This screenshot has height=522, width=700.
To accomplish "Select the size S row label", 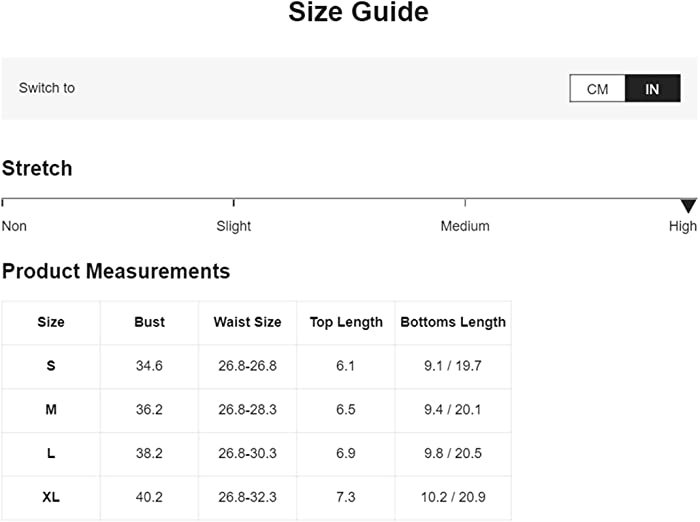I will pos(51,366).
